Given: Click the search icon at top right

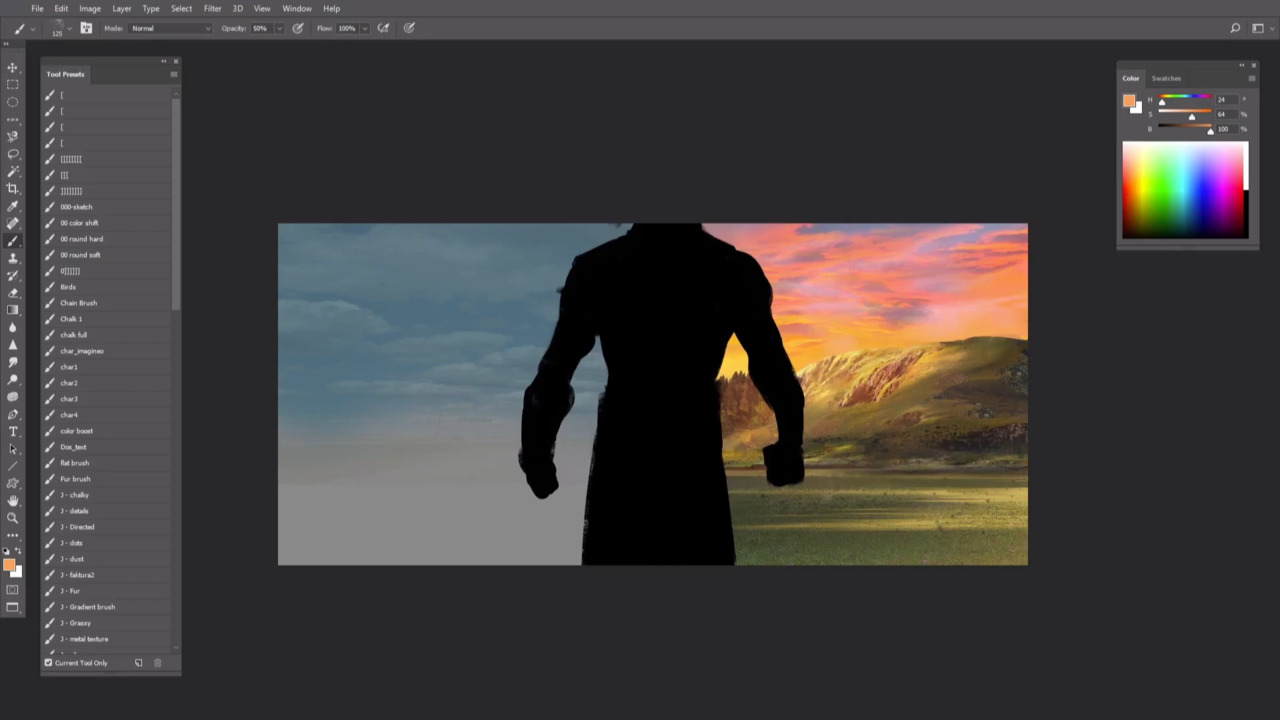Looking at the screenshot, I should tap(1235, 28).
